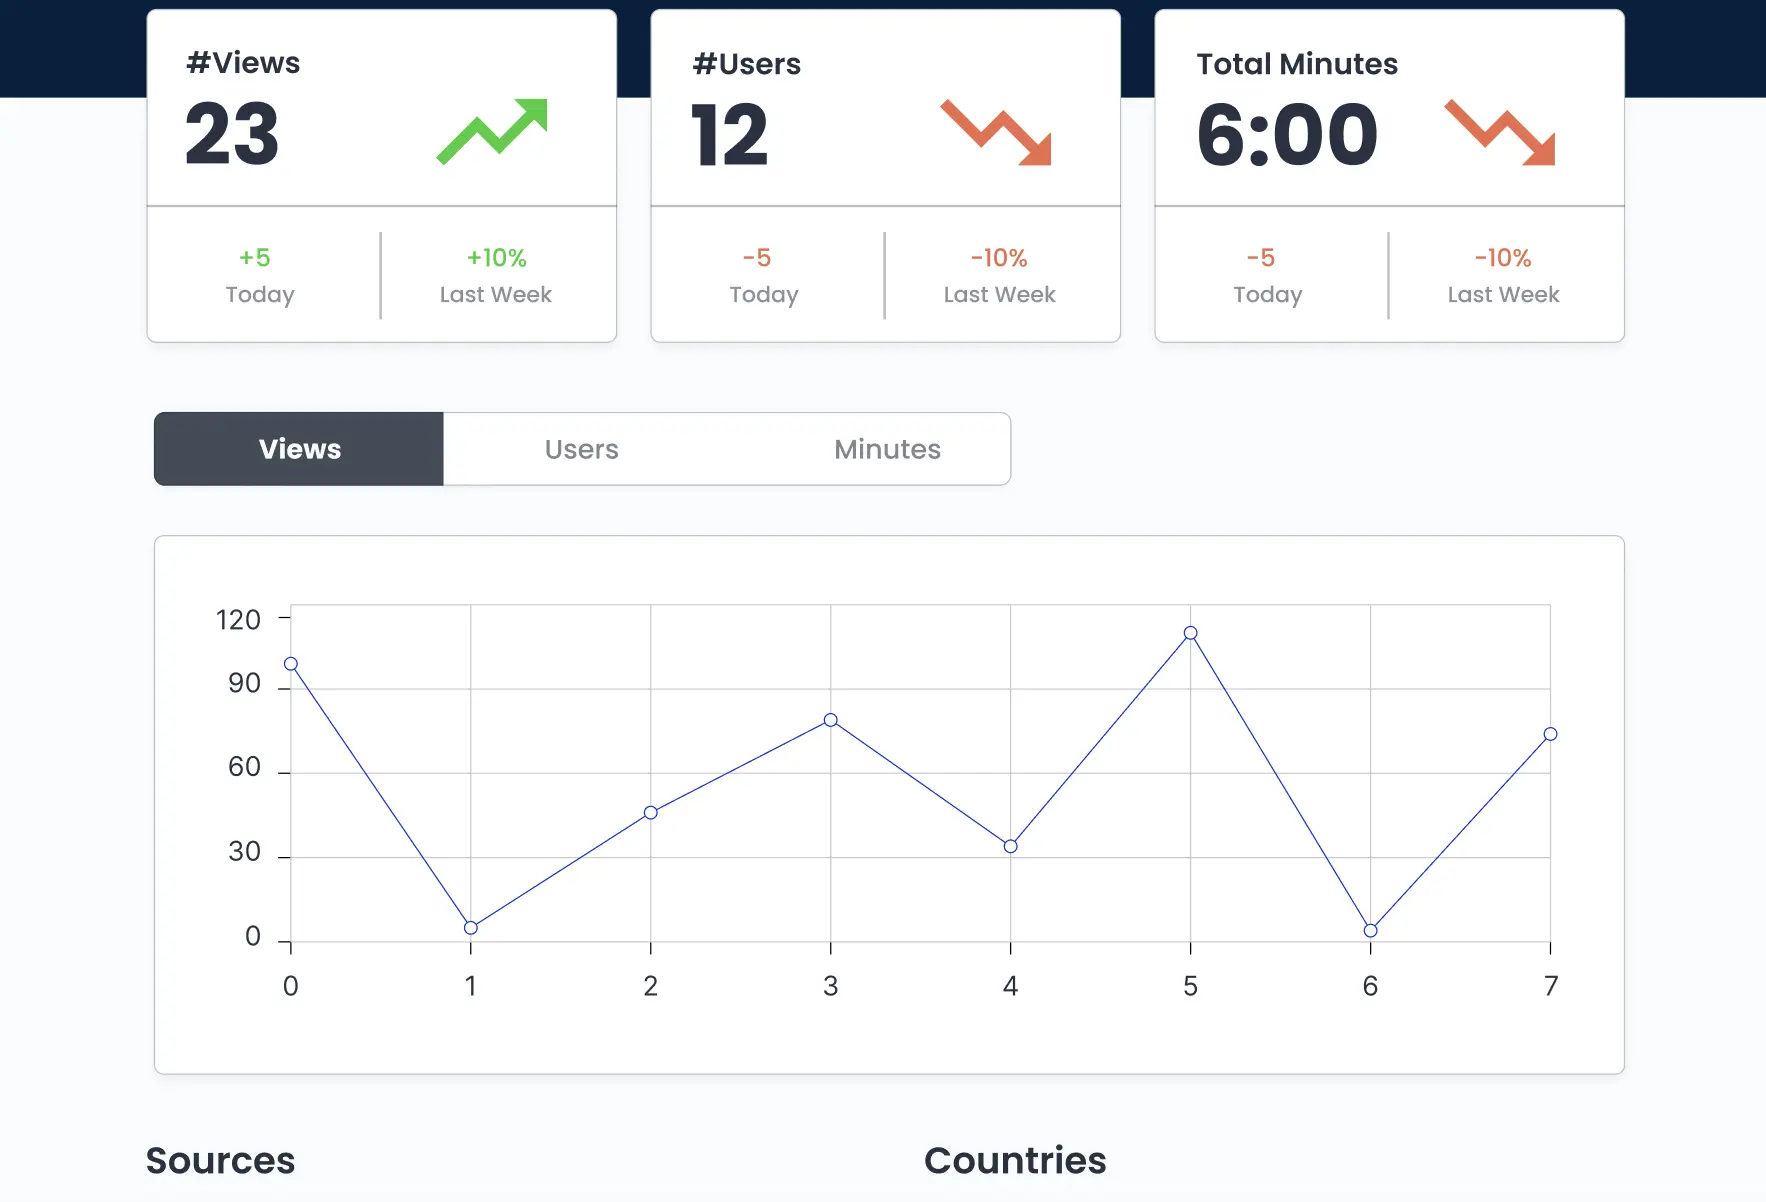Click the data point above x=2
Image resolution: width=1766 pixels, height=1202 pixels.
pyautogui.click(x=651, y=813)
